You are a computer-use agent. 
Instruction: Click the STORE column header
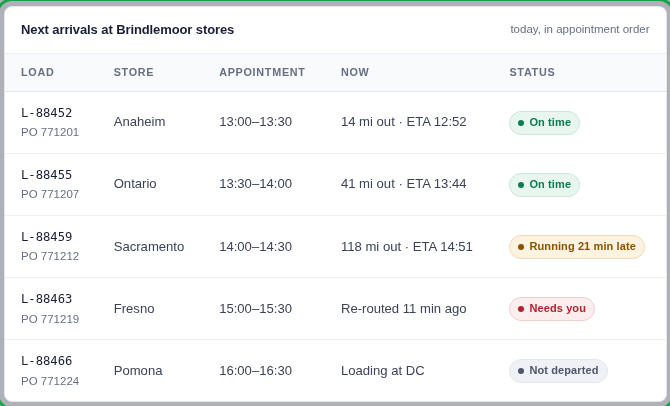[133, 72]
